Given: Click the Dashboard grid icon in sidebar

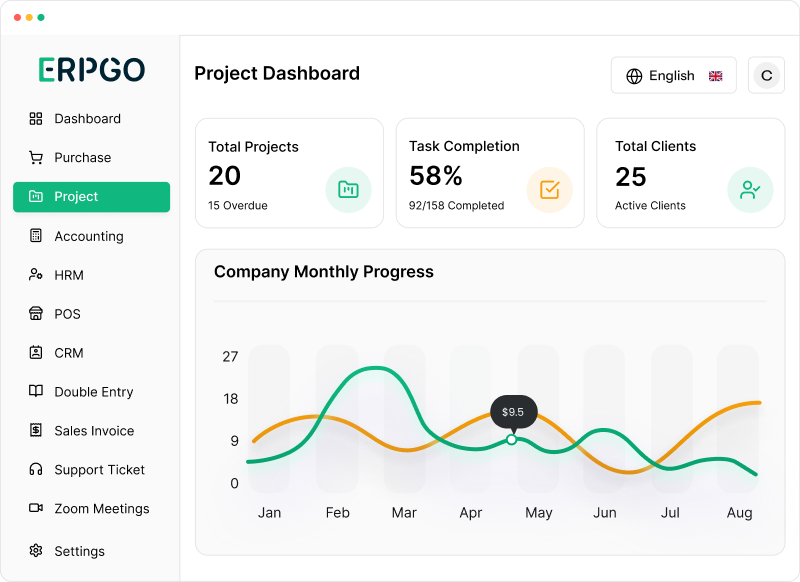Looking at the screenshot, I should click(36, 119).
